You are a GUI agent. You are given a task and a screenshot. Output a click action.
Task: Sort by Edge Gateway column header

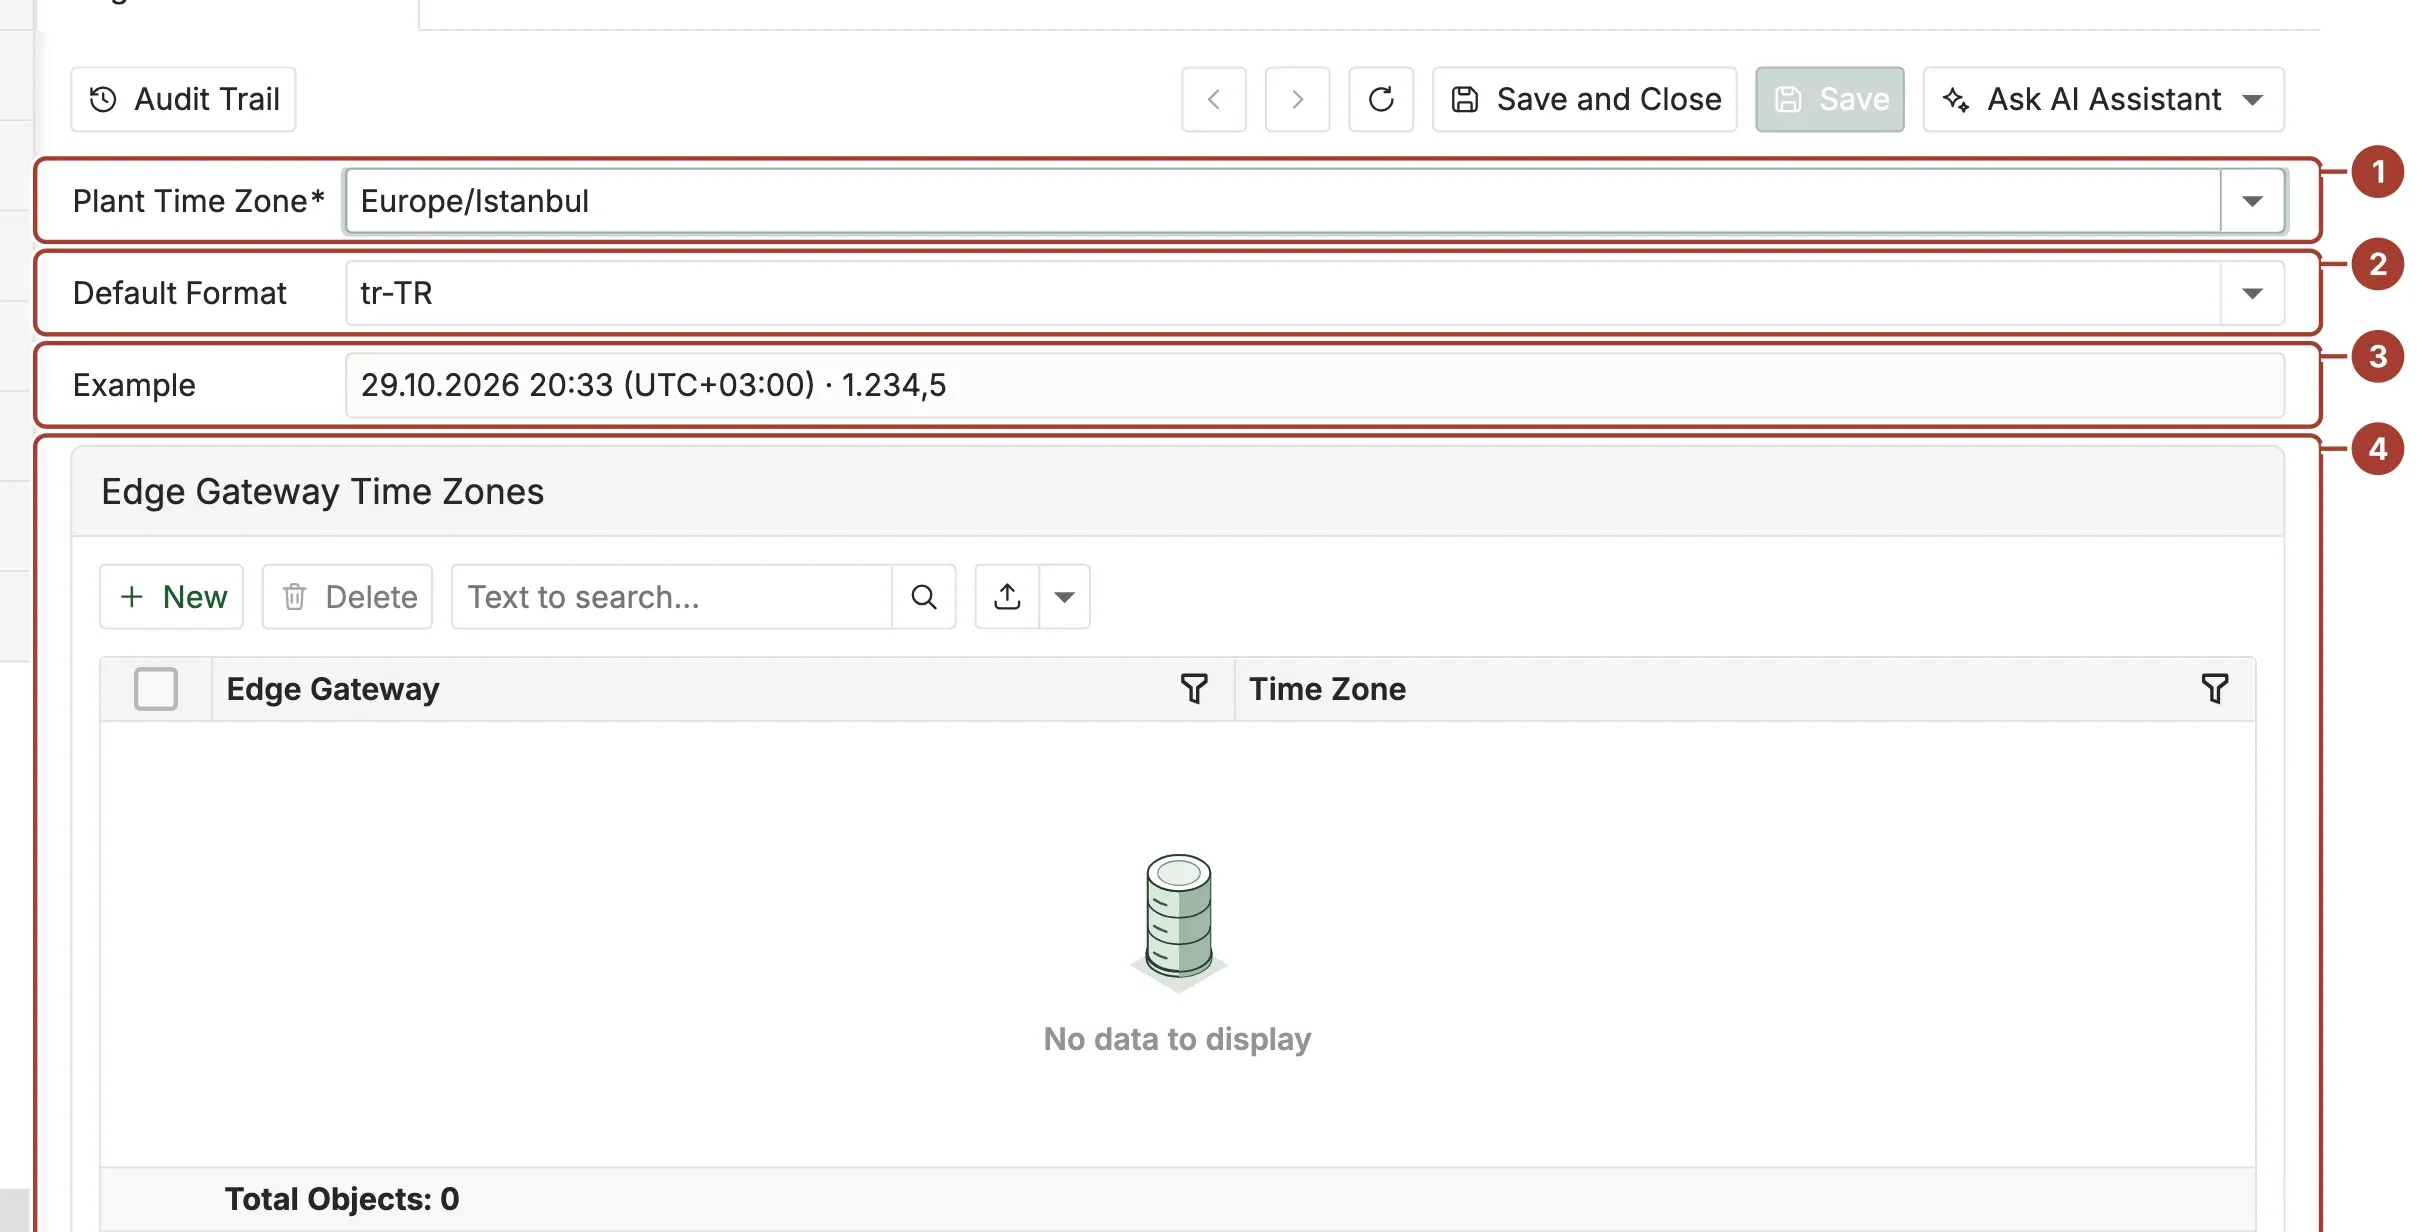[x=333, y=689]
